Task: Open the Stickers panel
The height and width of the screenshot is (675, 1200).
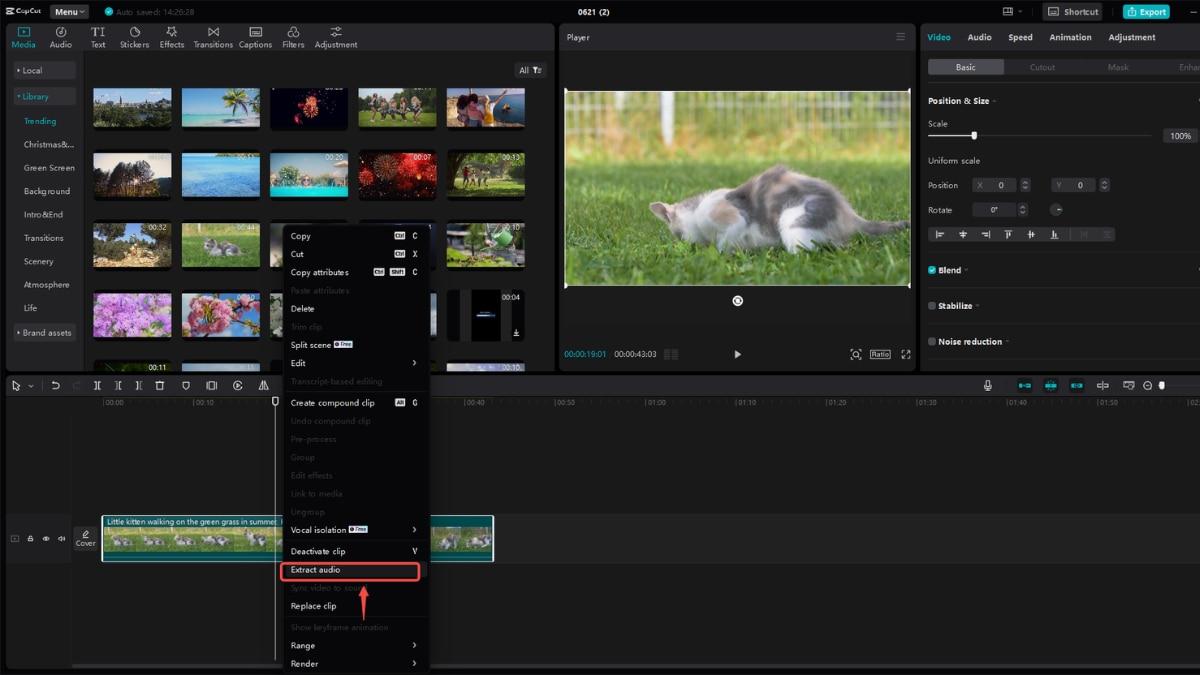Action: click(134, 37)
